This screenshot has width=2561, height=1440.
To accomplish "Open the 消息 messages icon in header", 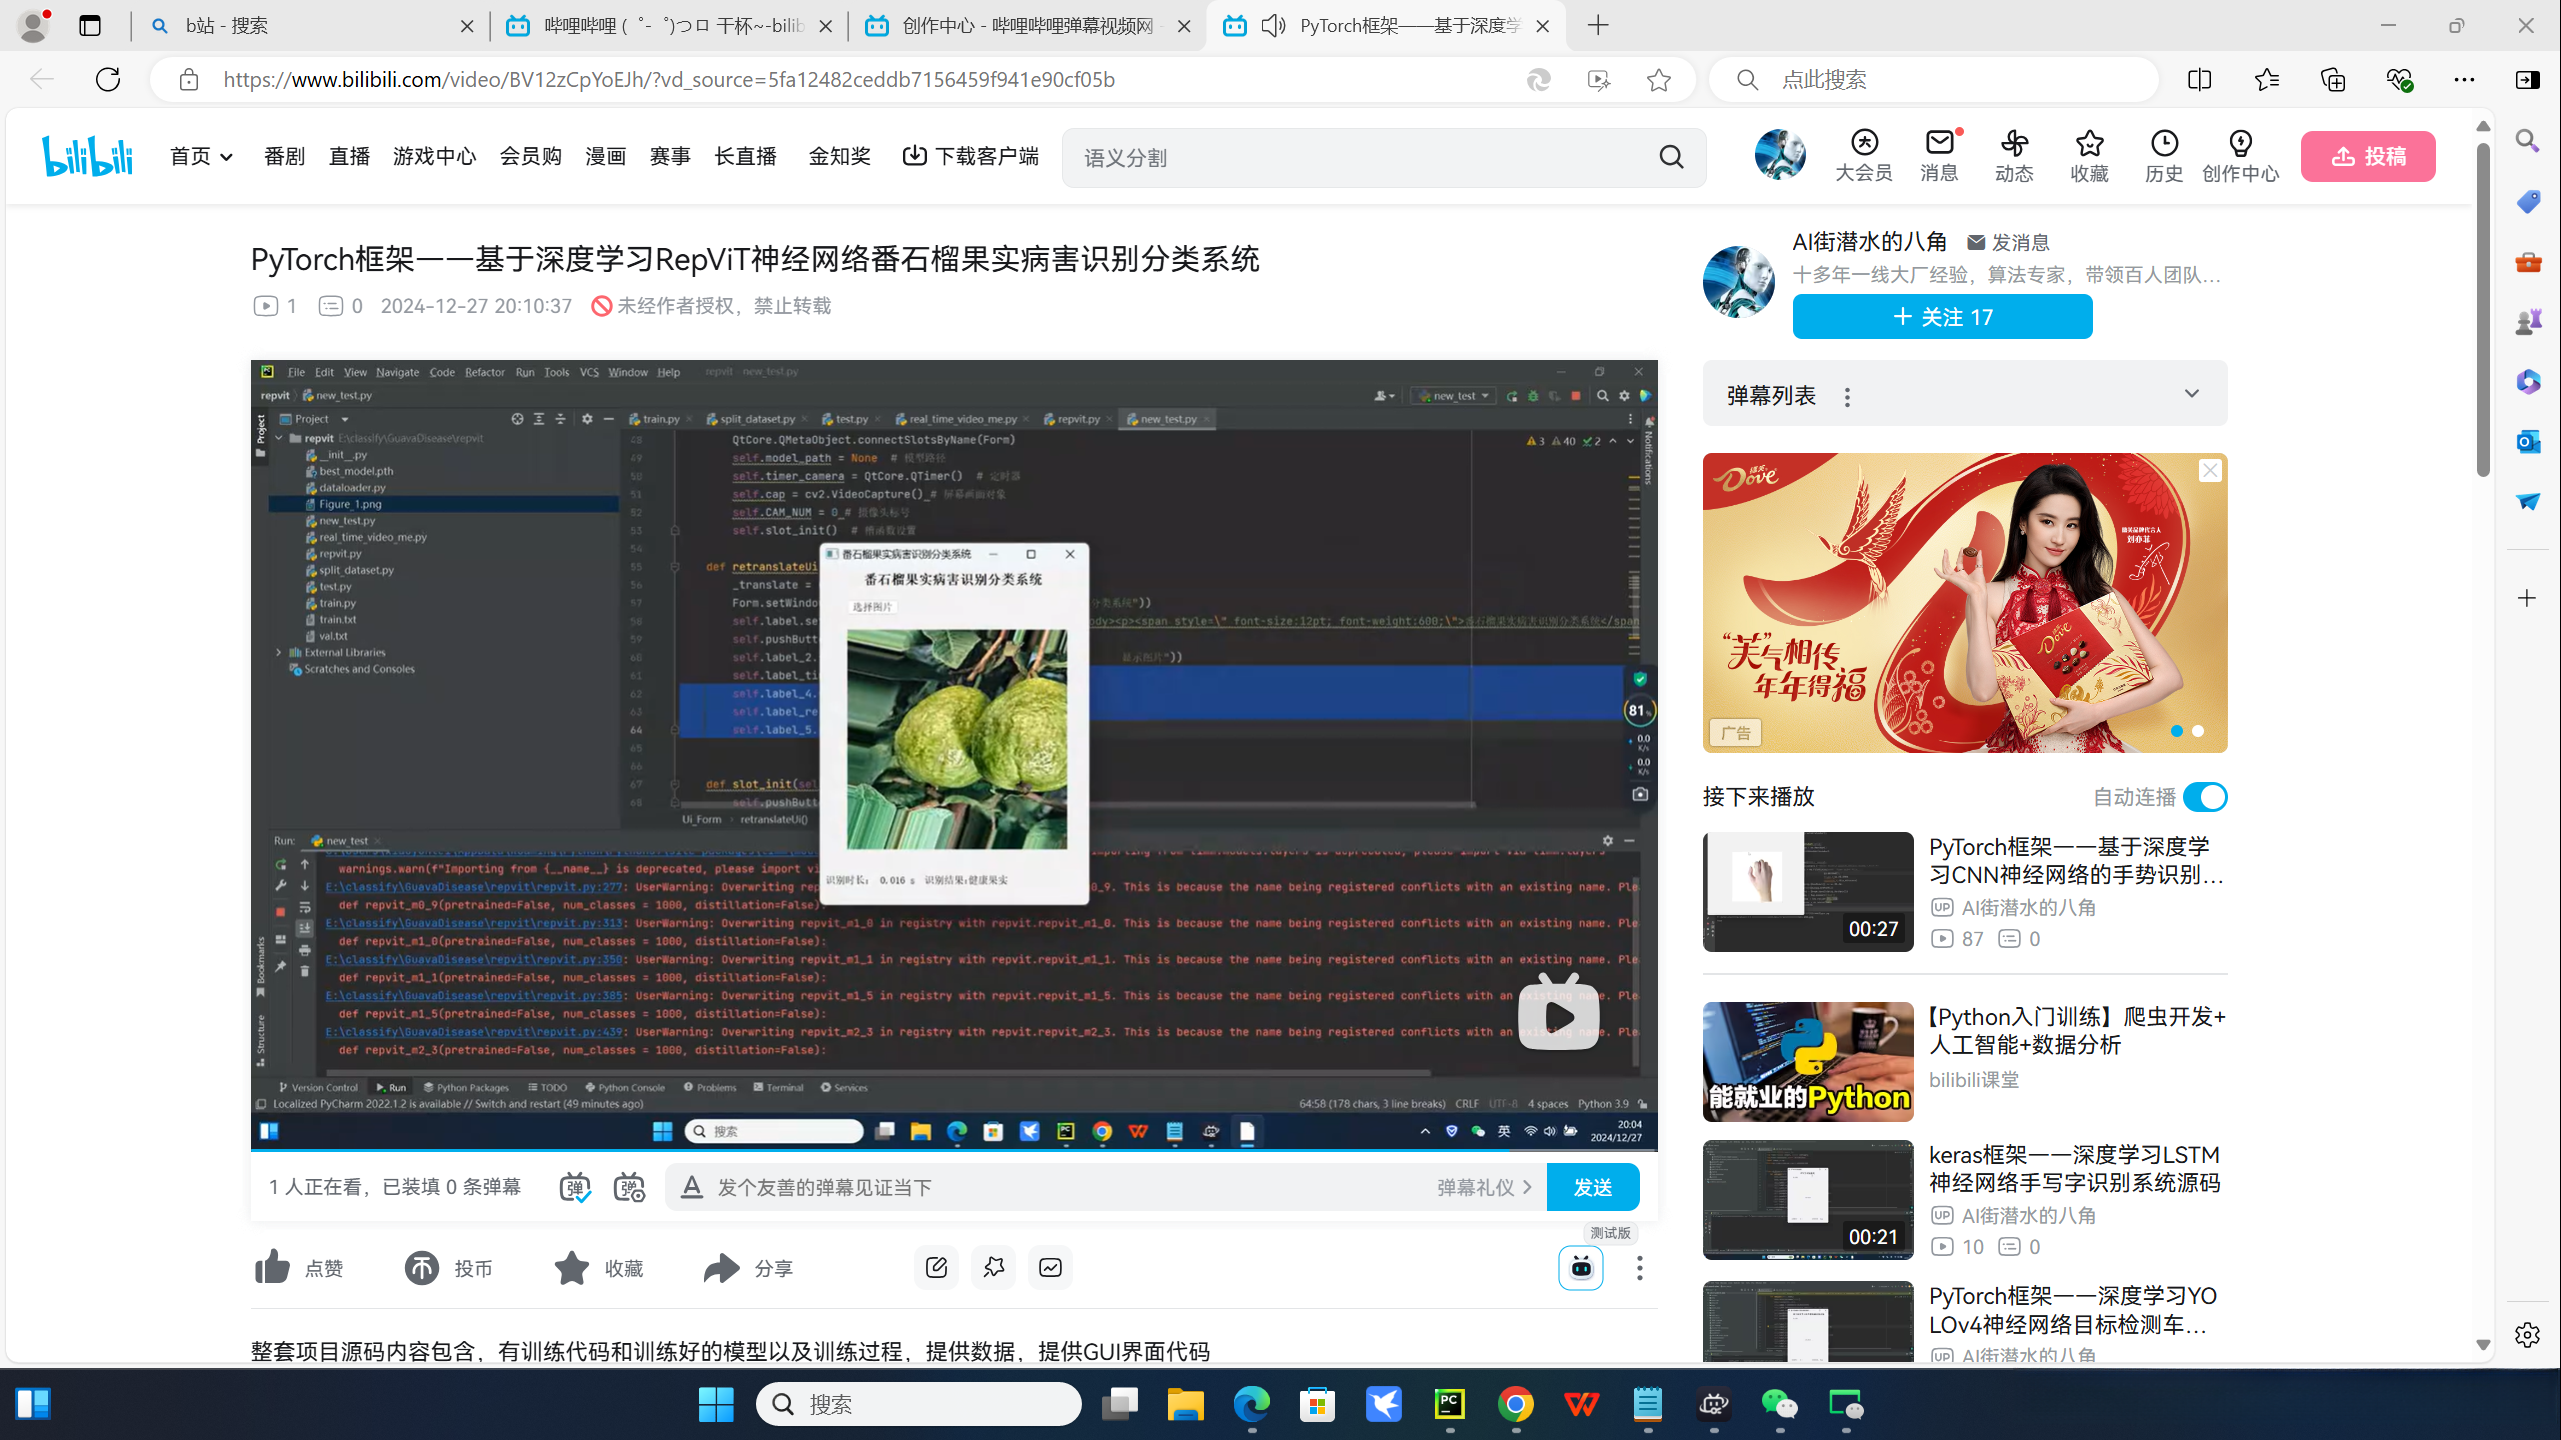I will (x=1939, y=143).
